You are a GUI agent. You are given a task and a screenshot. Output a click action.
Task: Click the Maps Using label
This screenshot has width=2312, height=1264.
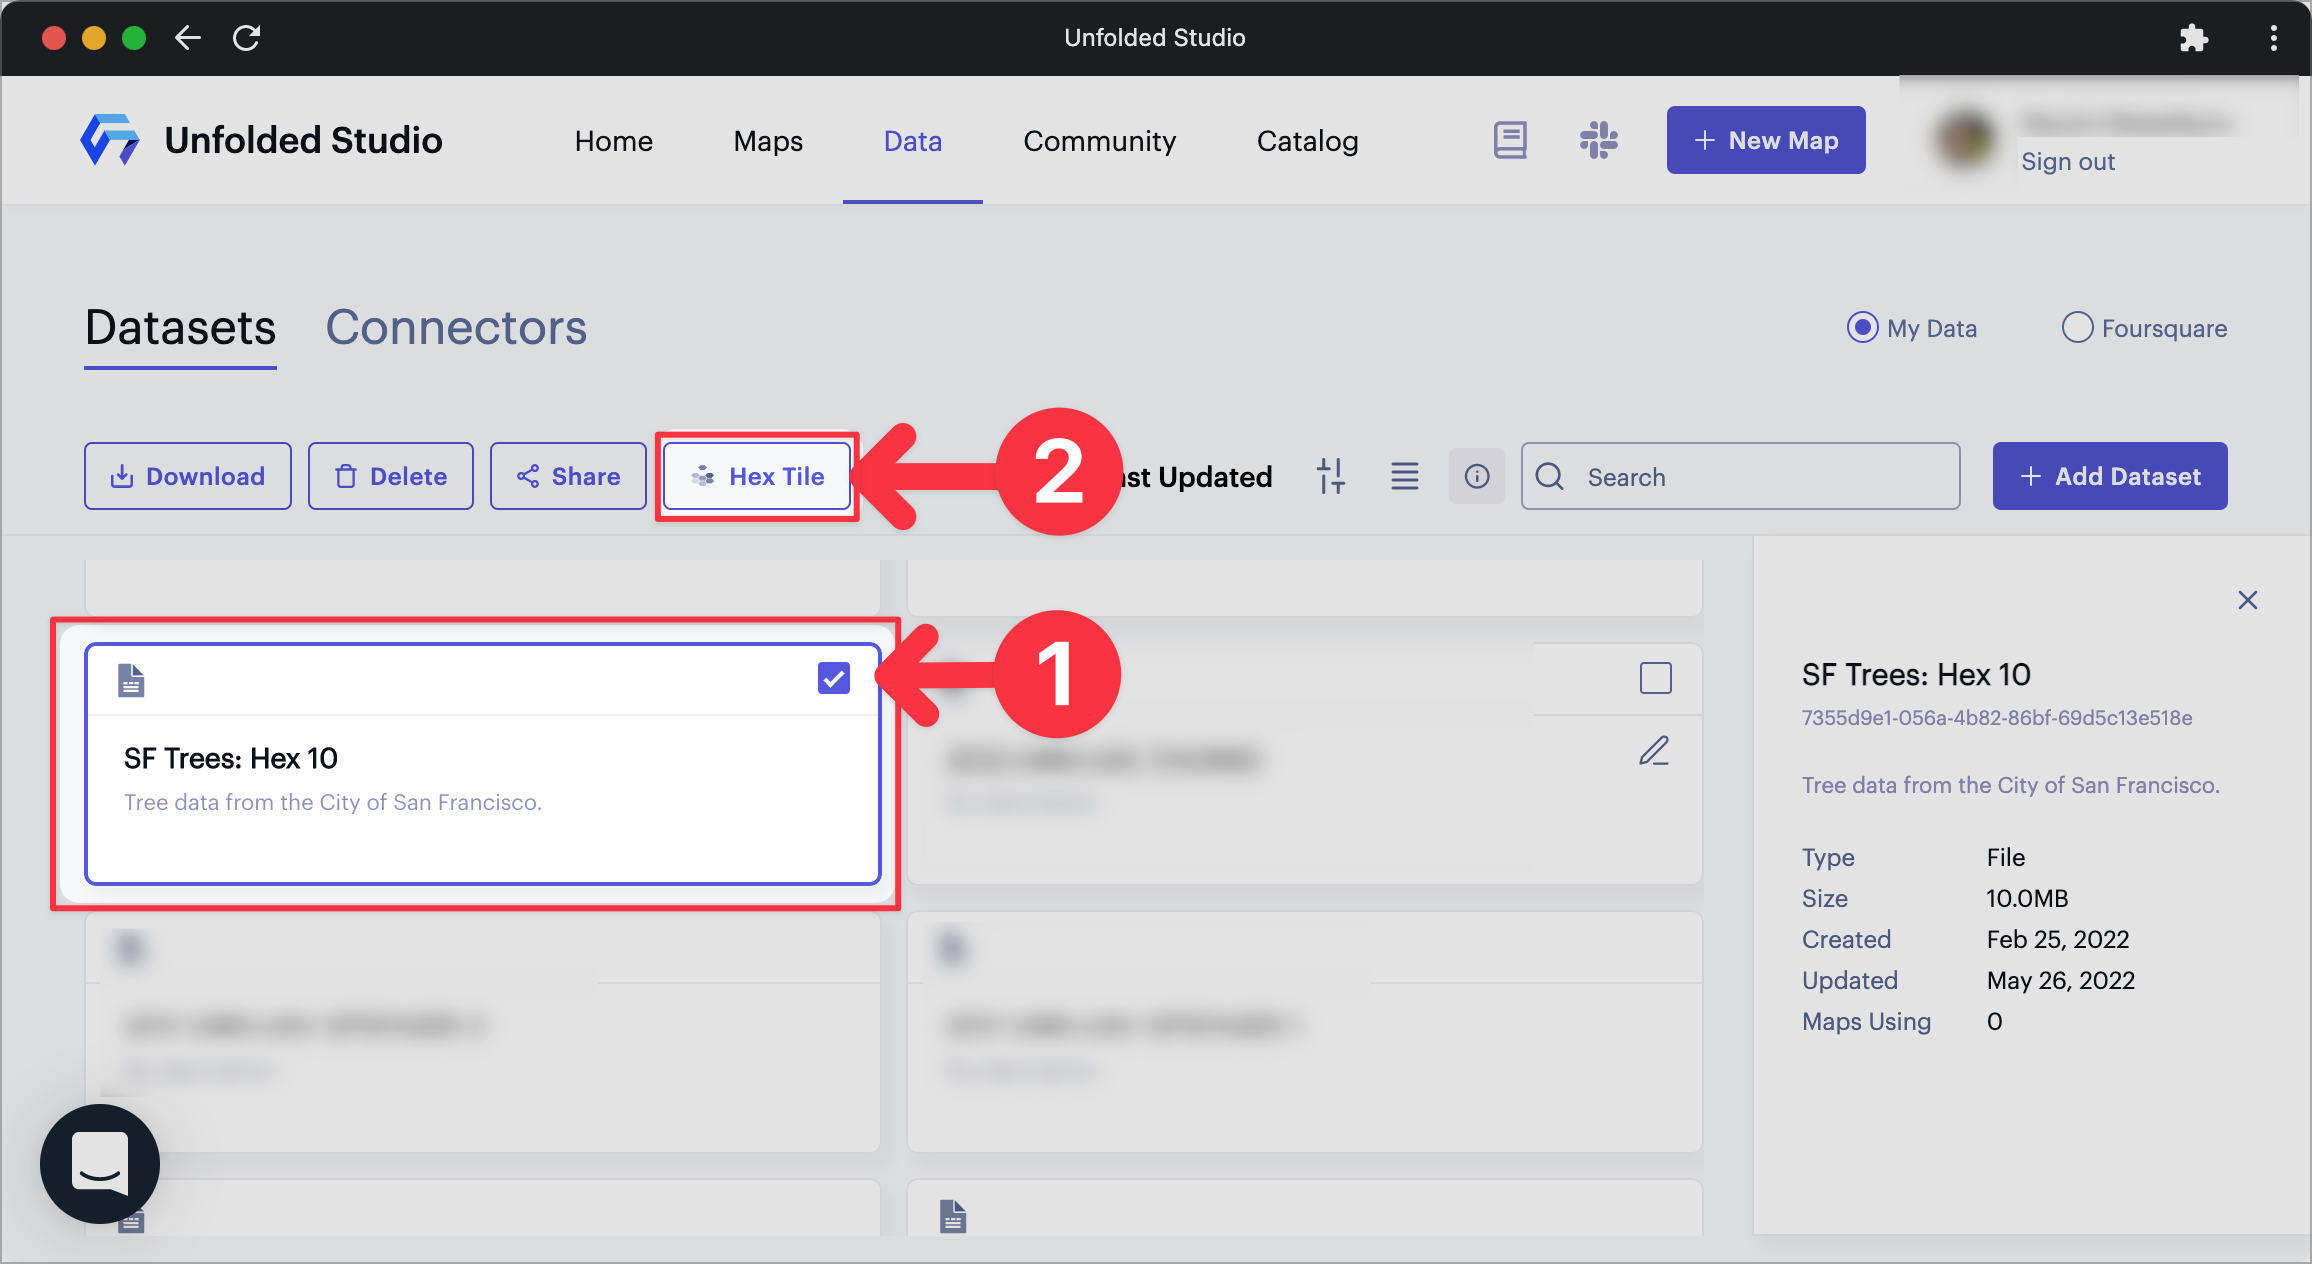(1867, 1021)
